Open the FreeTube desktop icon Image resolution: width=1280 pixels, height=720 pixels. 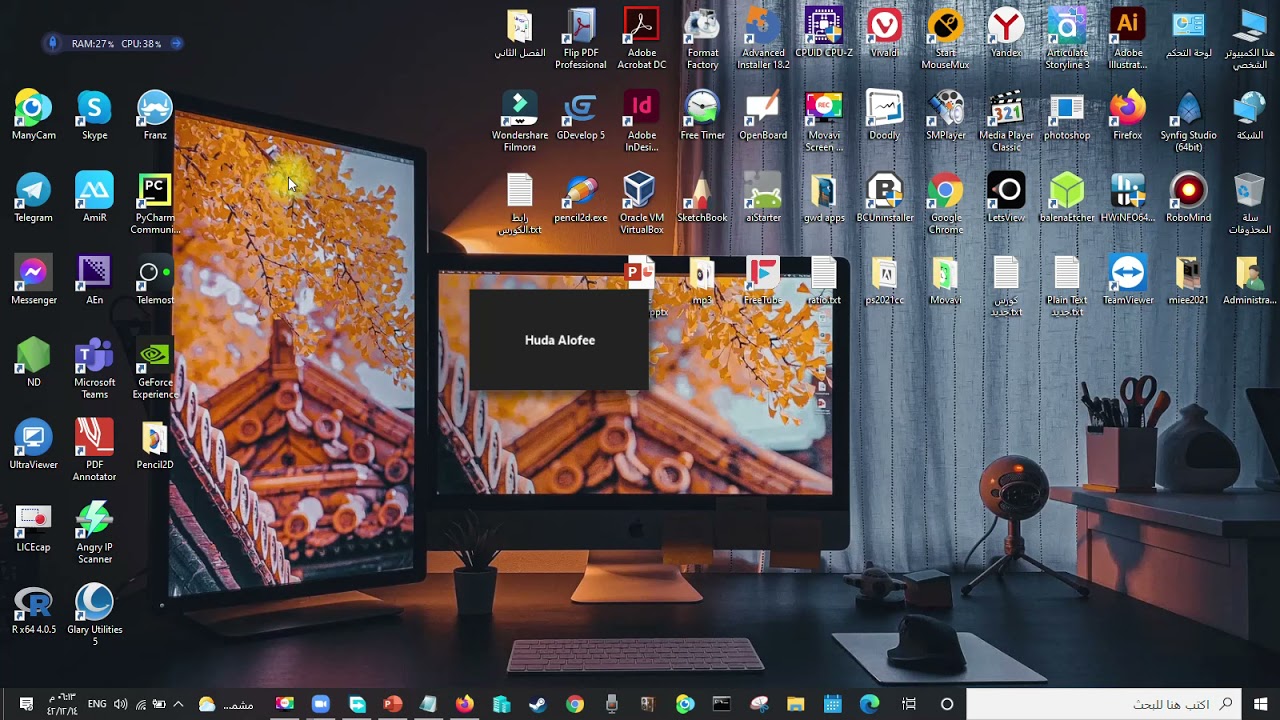click(763, 279)
